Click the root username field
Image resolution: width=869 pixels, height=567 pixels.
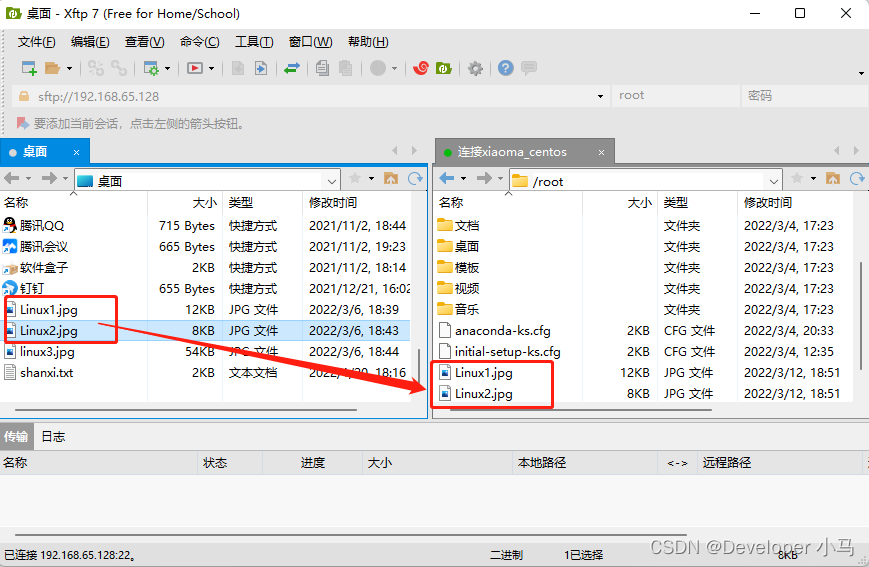(676, 96)
